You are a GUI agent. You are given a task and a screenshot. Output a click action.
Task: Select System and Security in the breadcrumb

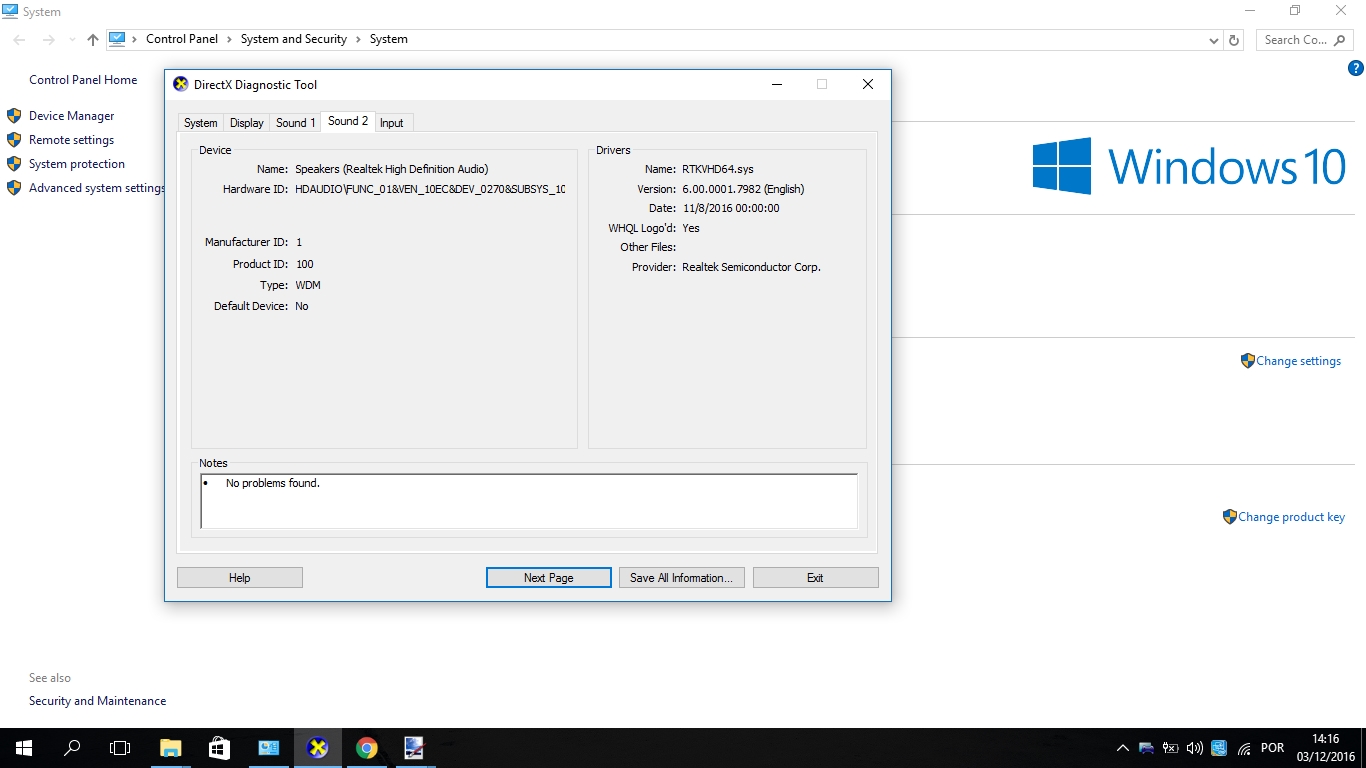coord(294,39)
